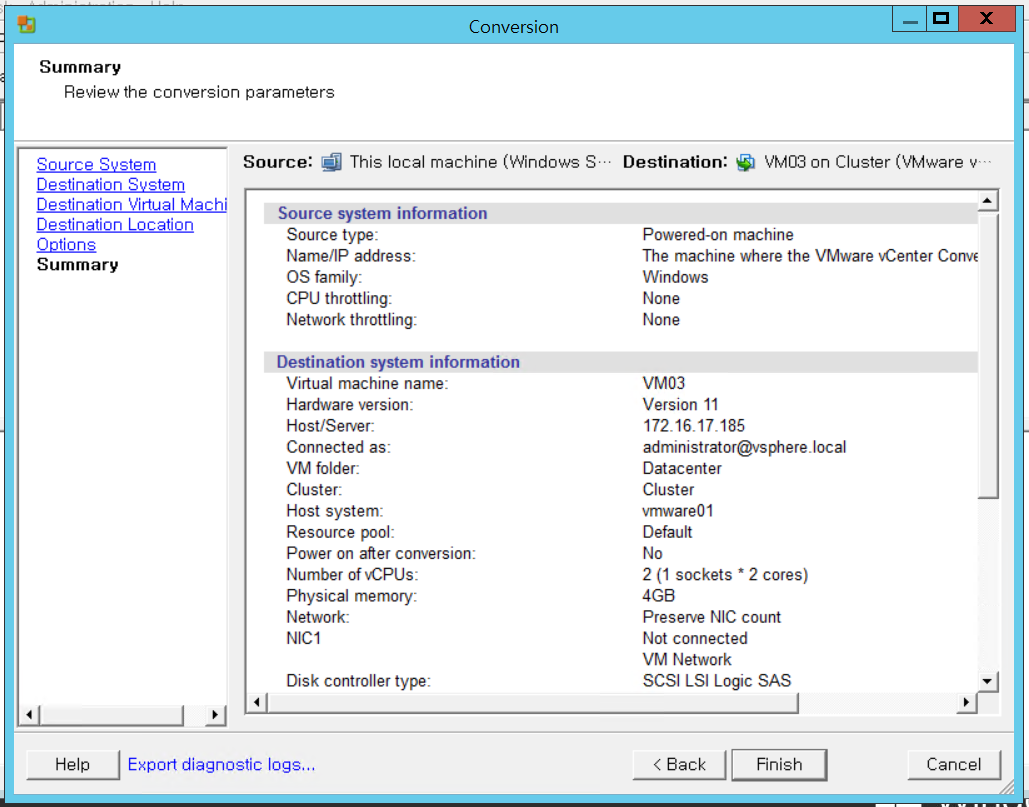The height and width of the screenshot is (807, 1029).
Task: Click the Back button
Action: [679, 764]
